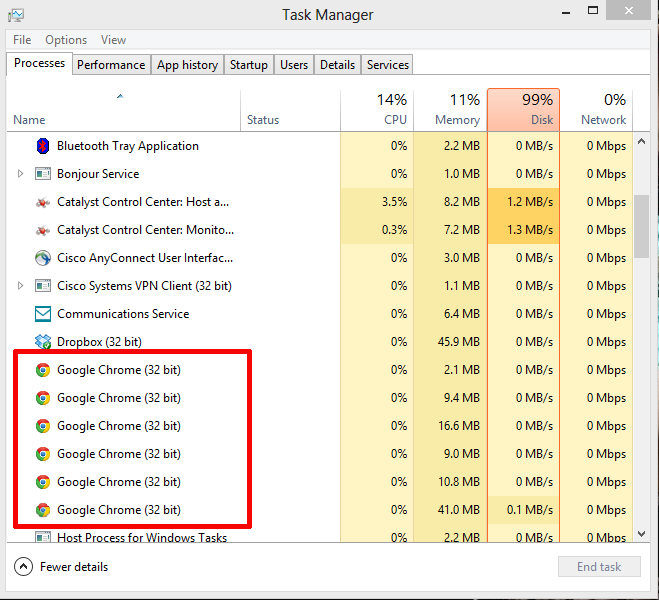Click the 45.9 MB memory value
This screenshot has width=659, height=600.
click(459, 342)
